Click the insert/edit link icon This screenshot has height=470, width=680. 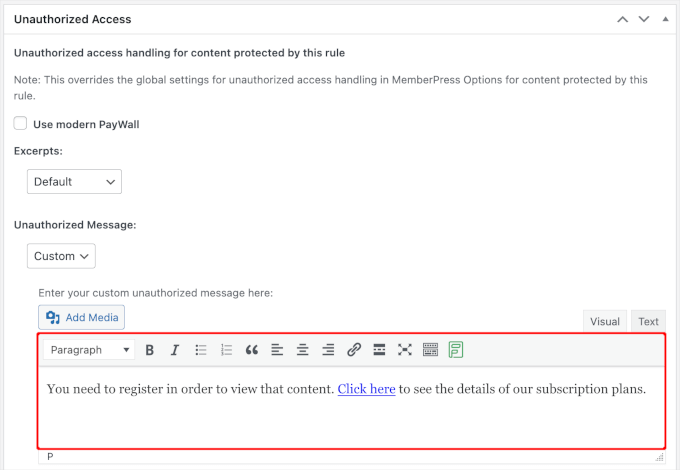point(354,350)
